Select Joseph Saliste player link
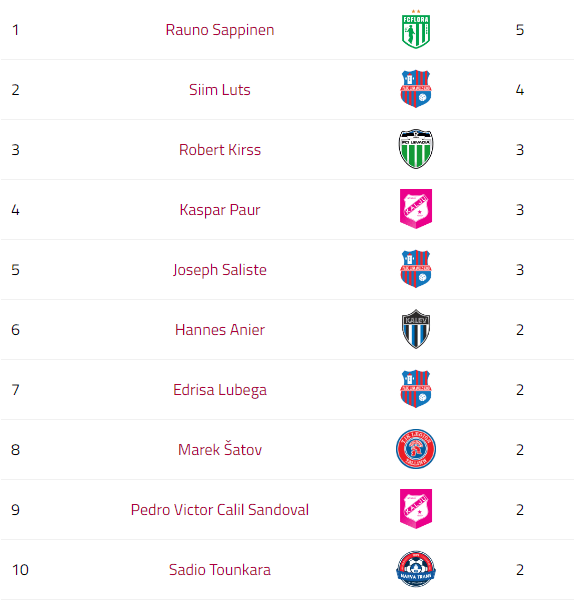 [x=220, y=270]
